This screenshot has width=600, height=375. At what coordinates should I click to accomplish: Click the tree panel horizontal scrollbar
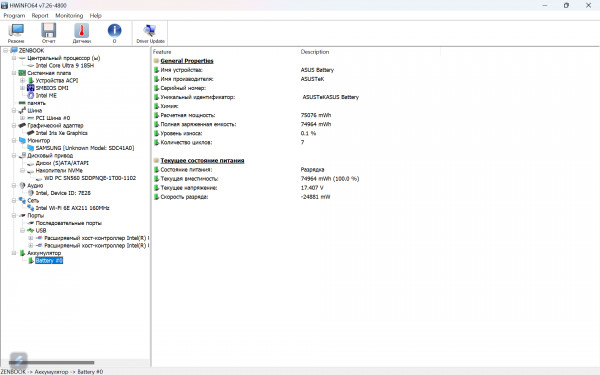pos(51,362)
